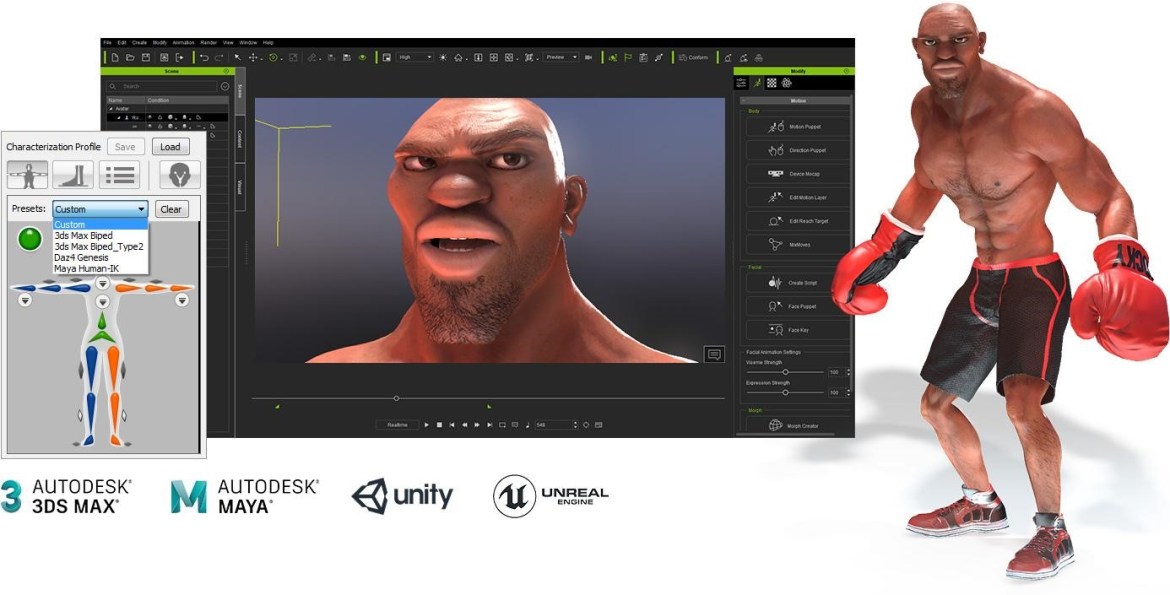Open the Create menu
The image size is (1170, 595).
pos(140,43)
